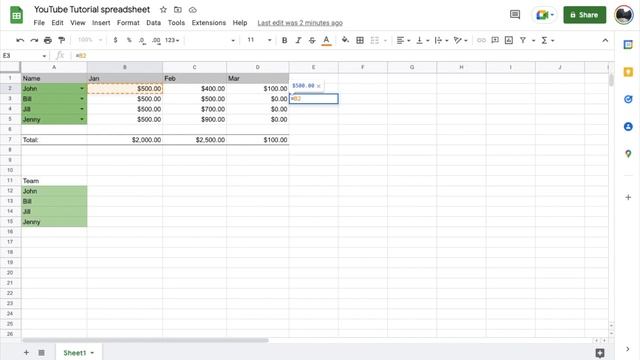Open Google Meet call button

click(544, 15)
